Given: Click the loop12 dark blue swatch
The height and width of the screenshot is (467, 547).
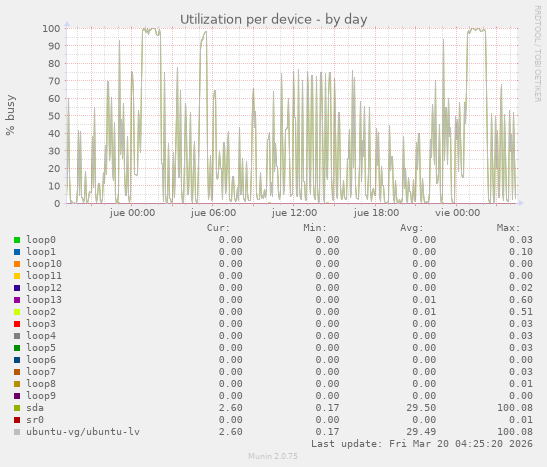Looking at the screenshot, I should coord(17,288).
